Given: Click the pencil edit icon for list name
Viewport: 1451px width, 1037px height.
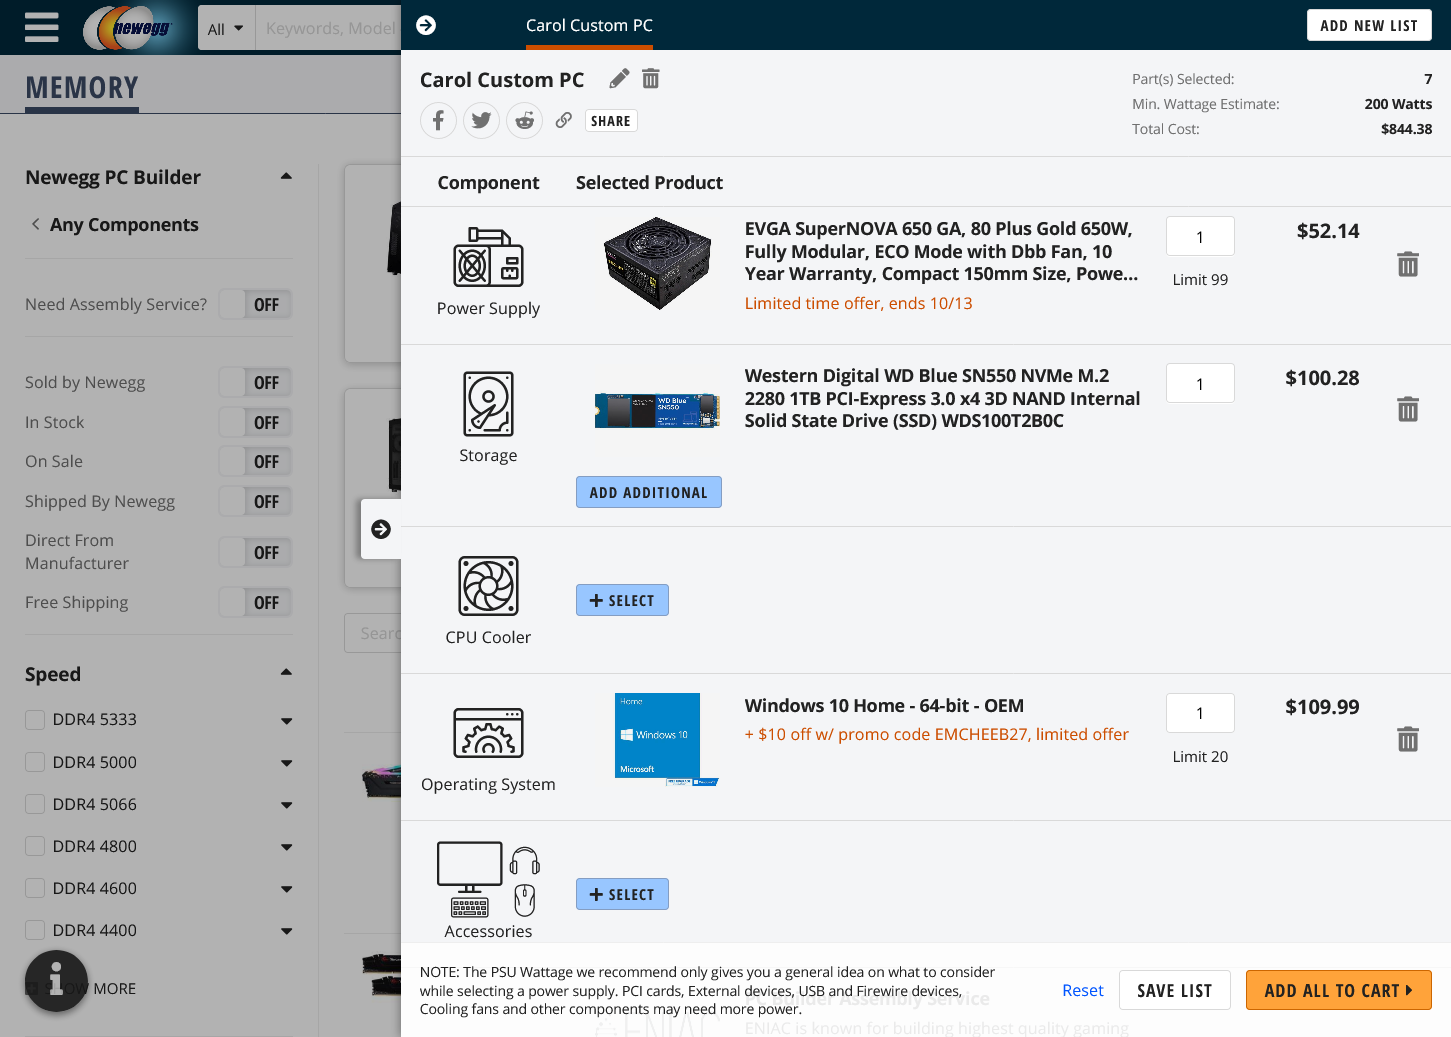Looking at the screenshot, I should click(x=619, y=79).
